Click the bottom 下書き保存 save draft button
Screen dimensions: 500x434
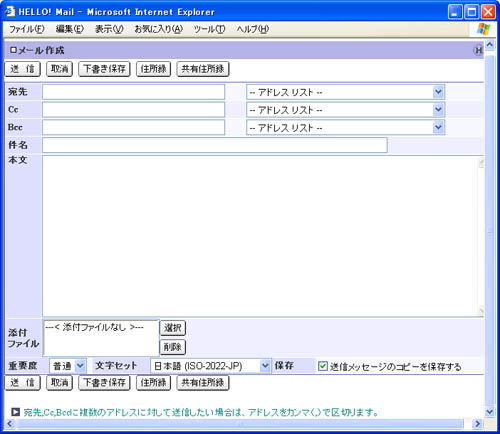(104, 383)
